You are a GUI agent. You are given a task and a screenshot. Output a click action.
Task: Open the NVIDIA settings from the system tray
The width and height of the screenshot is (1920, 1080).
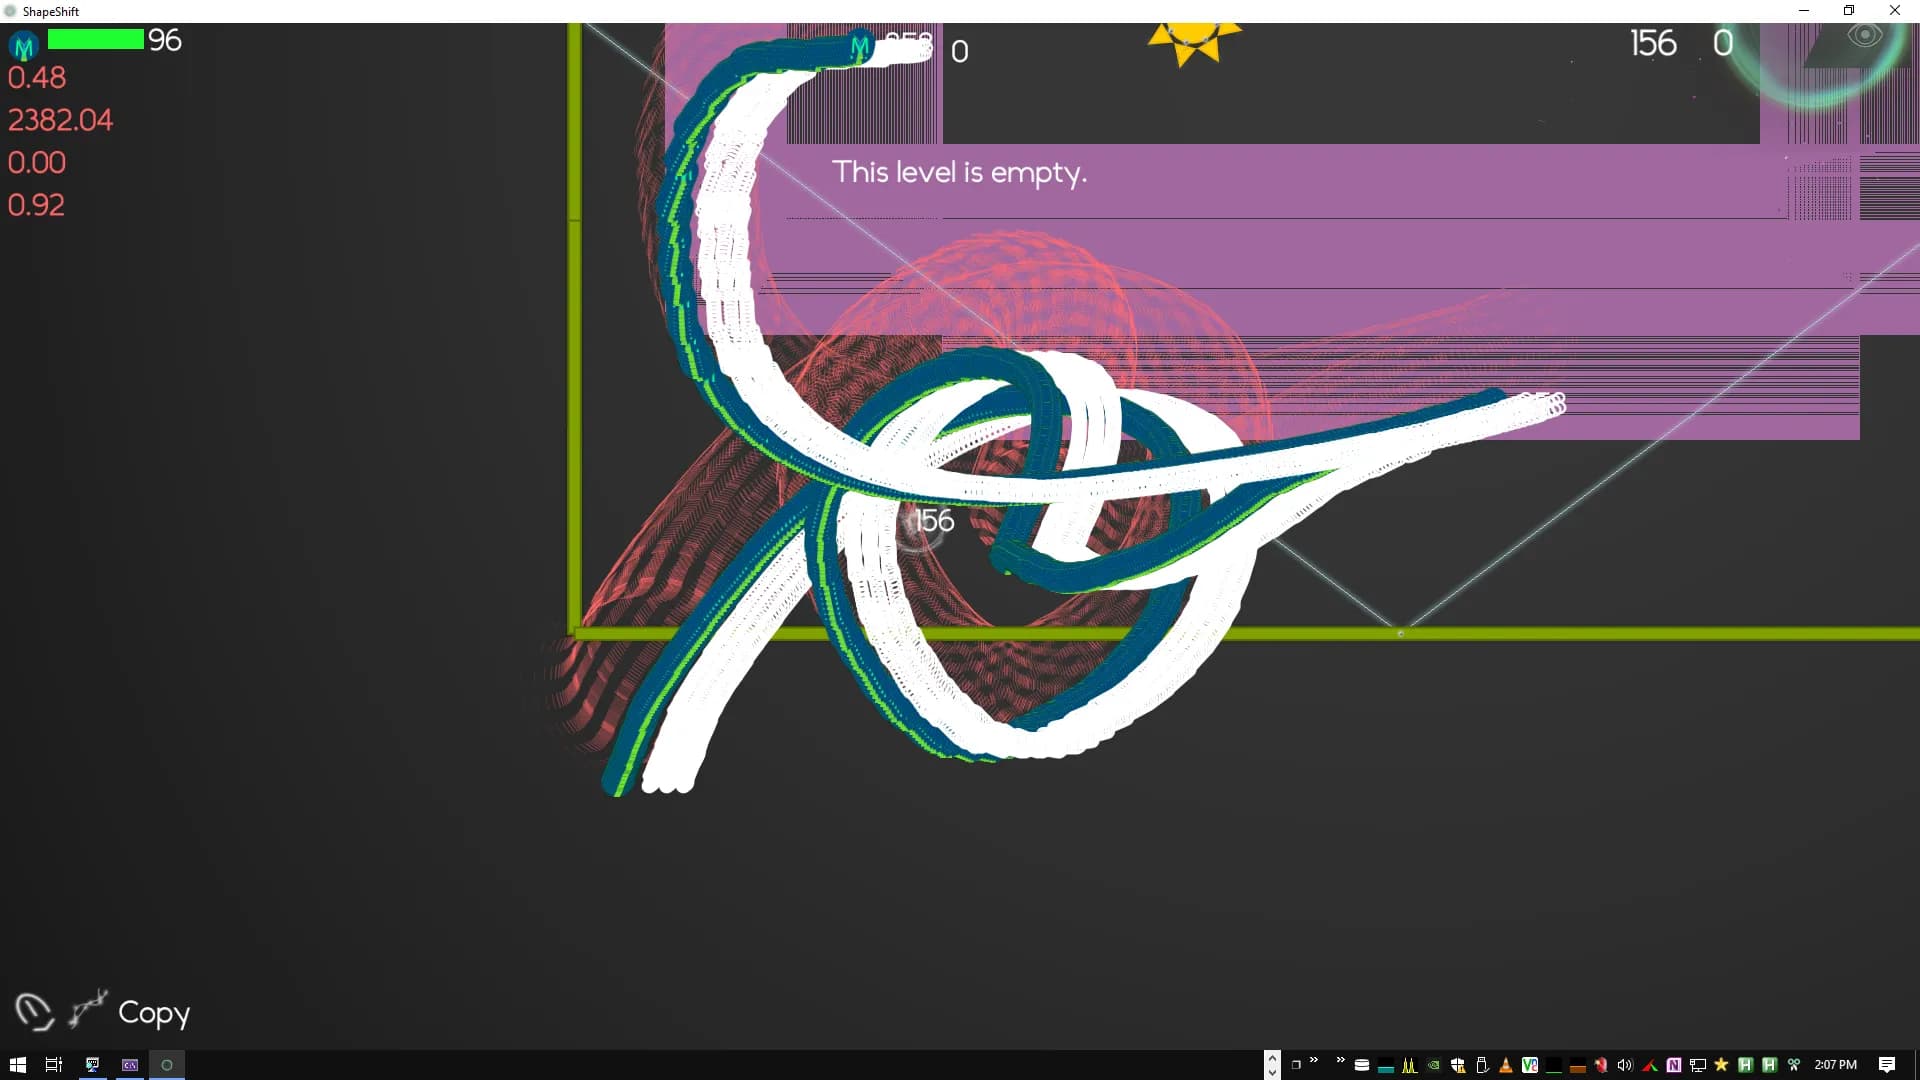click(x=1433, y=1065)
